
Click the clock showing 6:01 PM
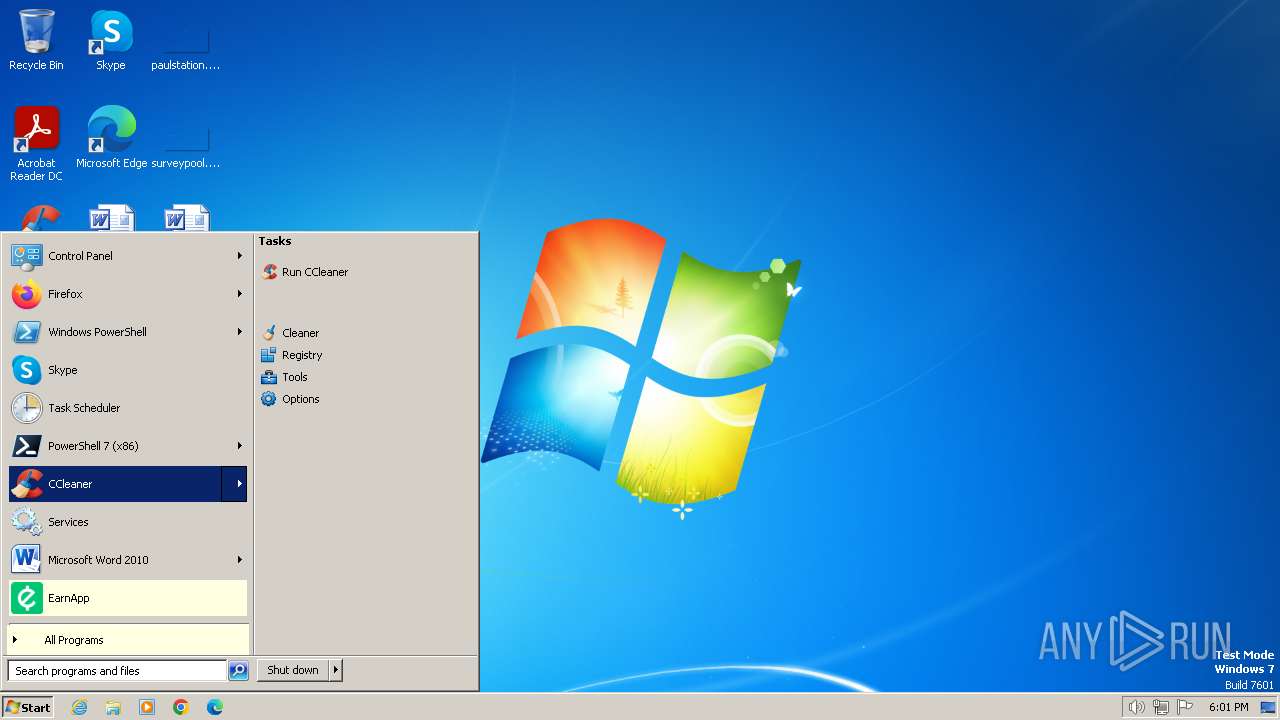tap(1228, 707)
